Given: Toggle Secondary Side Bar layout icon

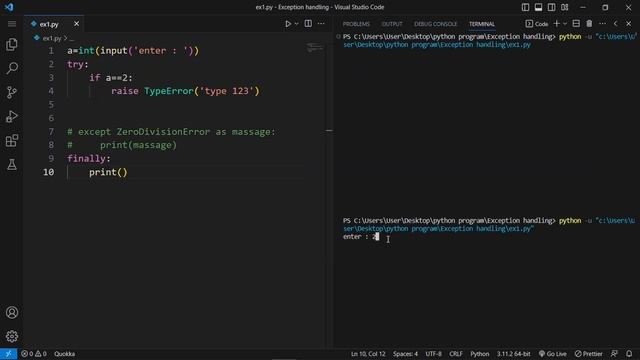Looking at the screenshot, I should click(x=551, y=7).
